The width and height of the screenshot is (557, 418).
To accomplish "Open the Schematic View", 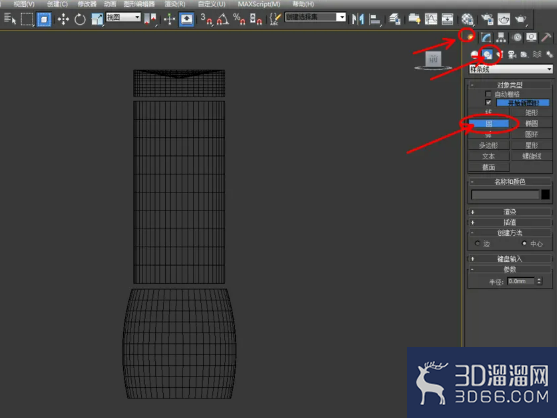I will click(448, 19).
